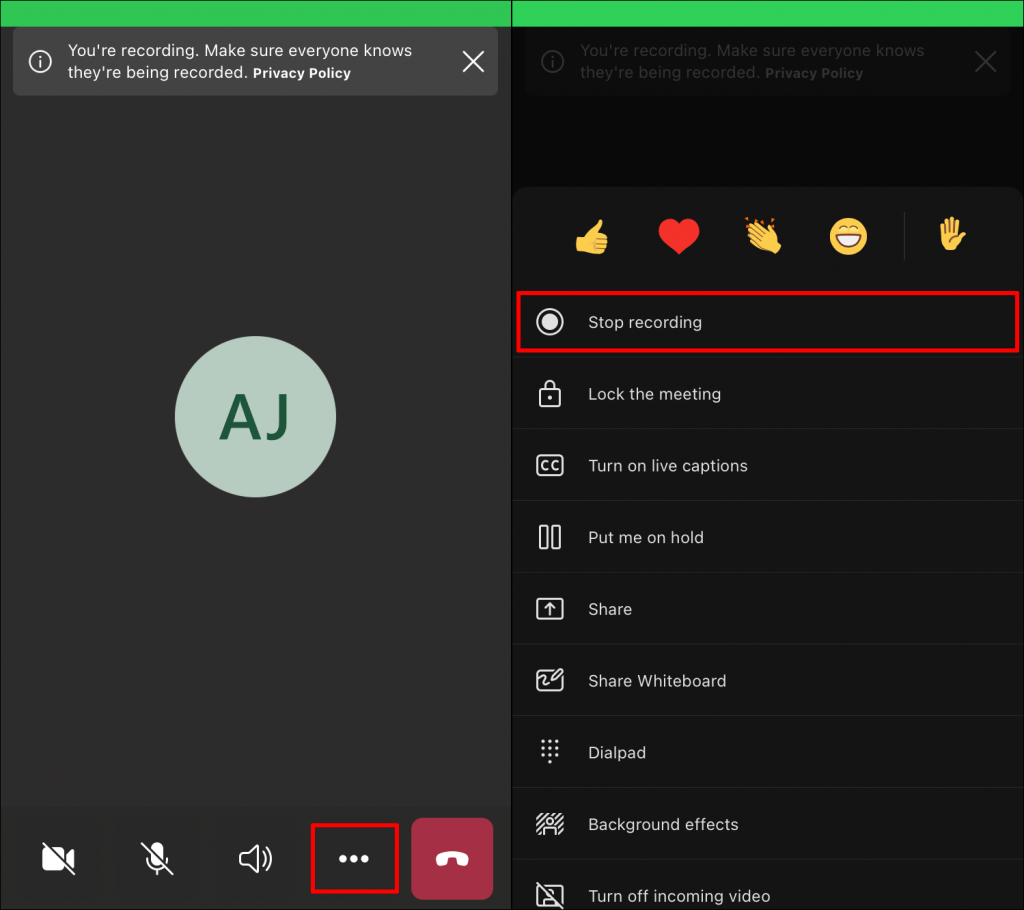Lock the meeting
Screen dimensions: 1024x910
tap(654, 394)
